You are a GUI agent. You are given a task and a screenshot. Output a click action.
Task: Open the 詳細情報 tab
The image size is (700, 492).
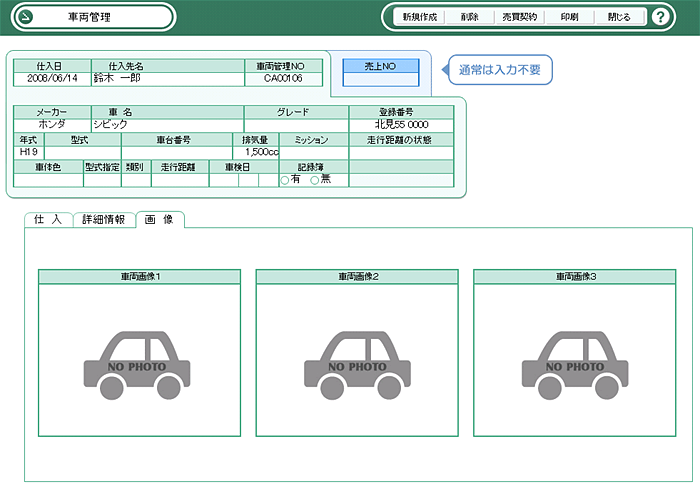point(102,219)
